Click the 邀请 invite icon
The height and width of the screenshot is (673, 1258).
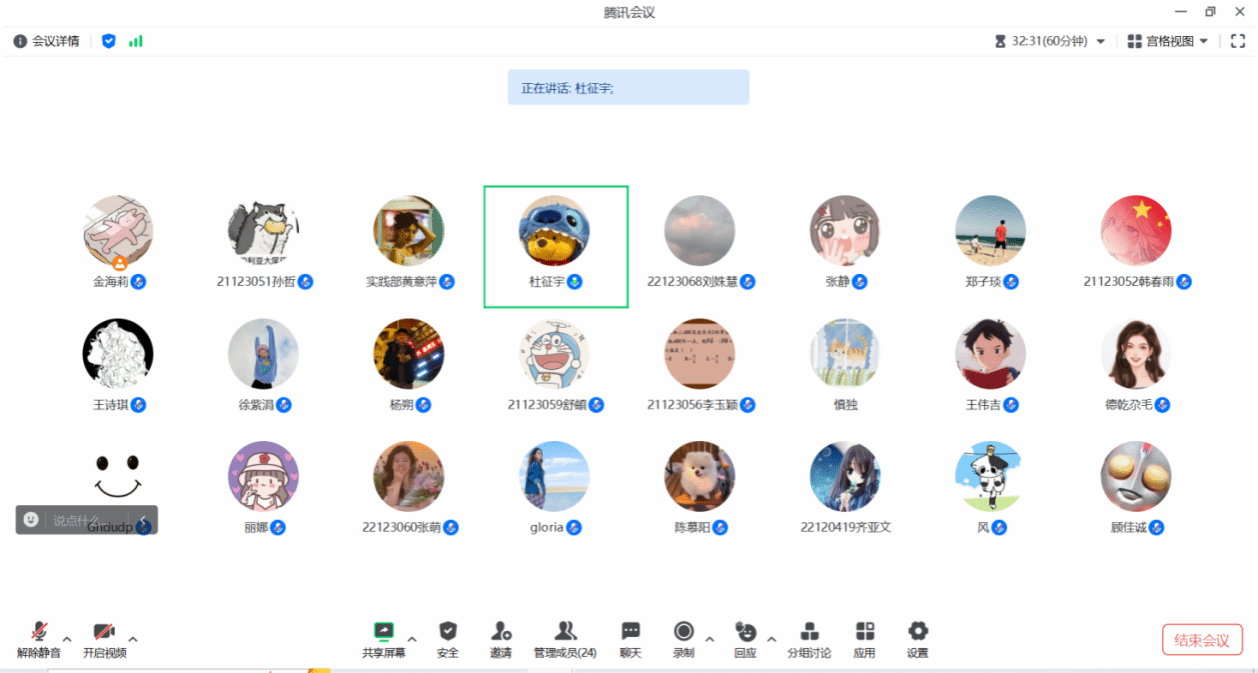click(501, 638)
